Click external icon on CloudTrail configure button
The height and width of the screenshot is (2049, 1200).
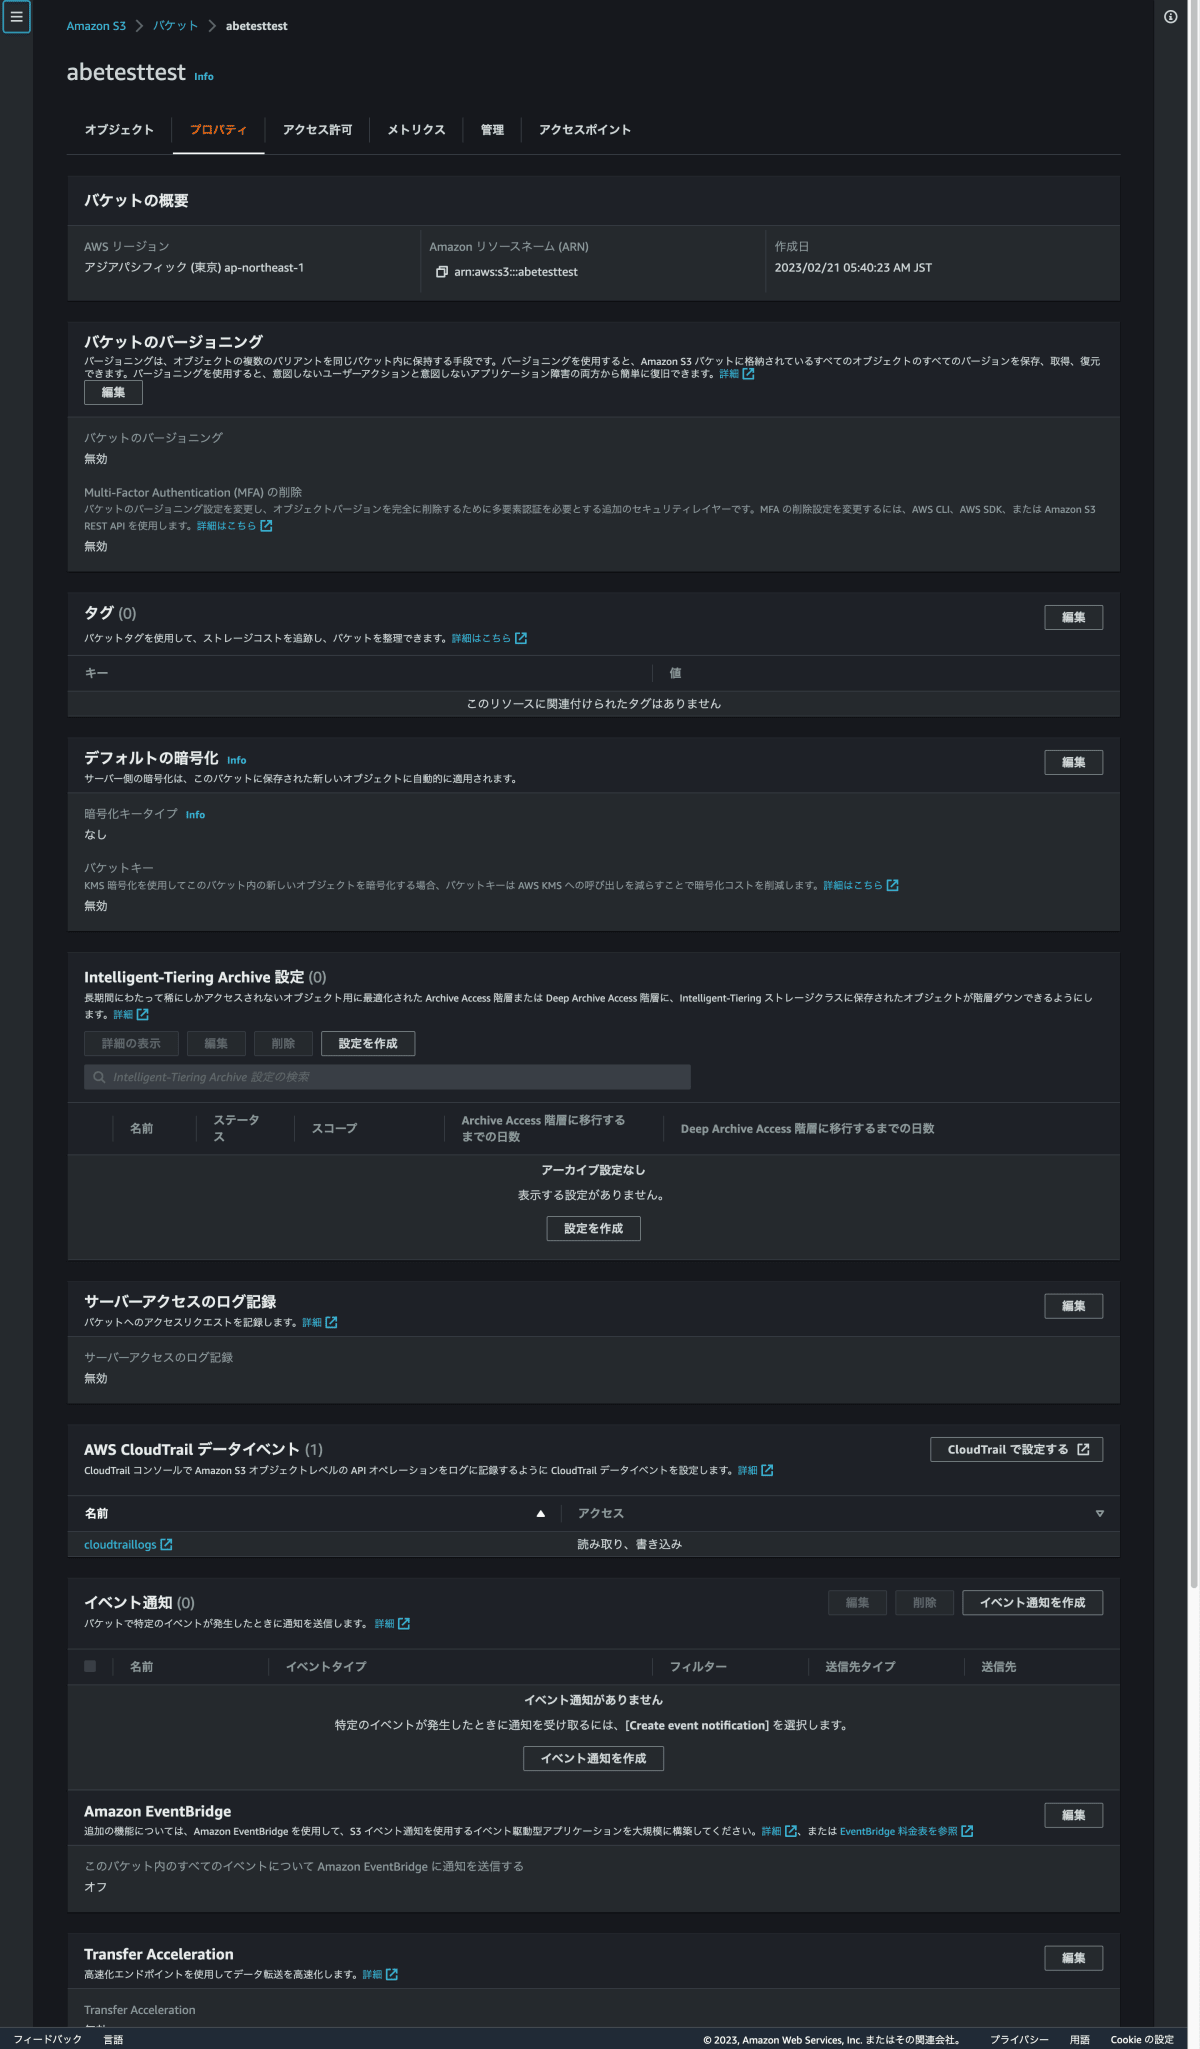point(1083,1450)
